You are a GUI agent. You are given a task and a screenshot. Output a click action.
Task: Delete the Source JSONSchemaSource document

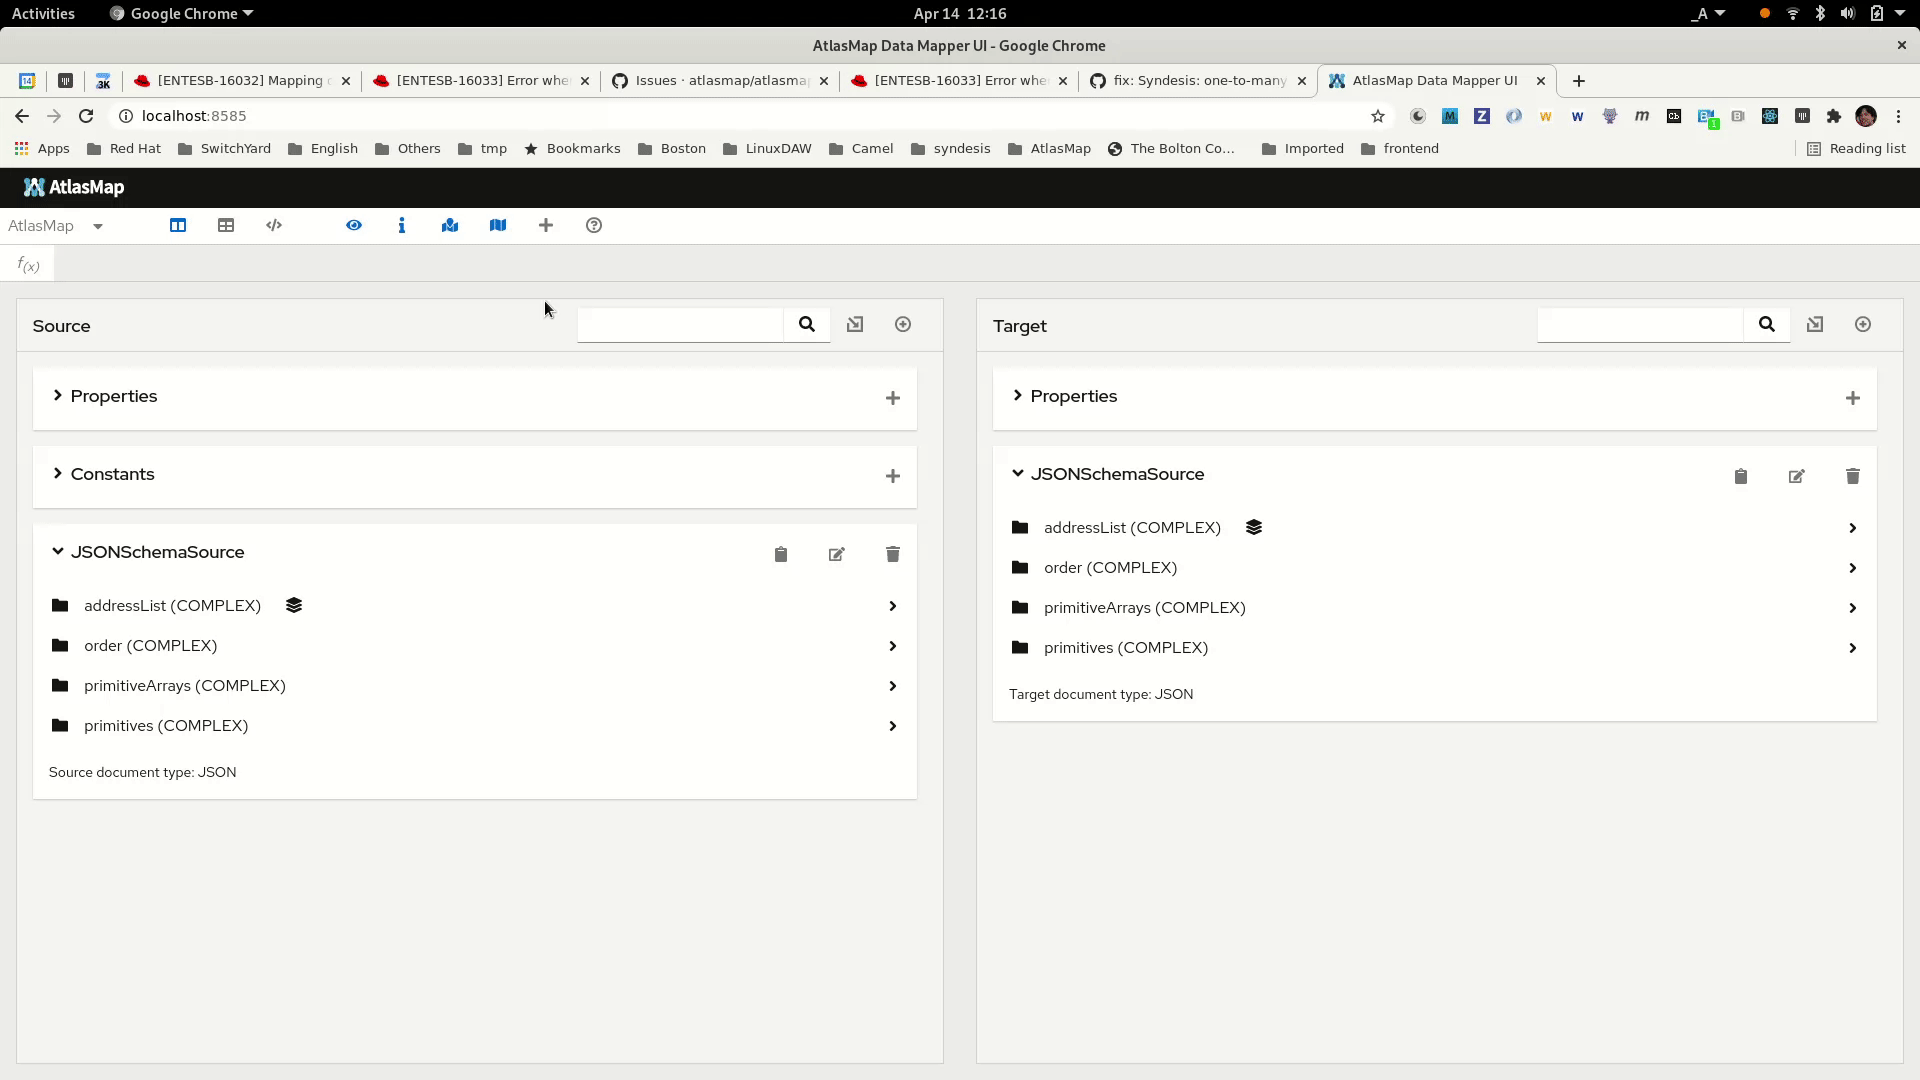point(893,554)
